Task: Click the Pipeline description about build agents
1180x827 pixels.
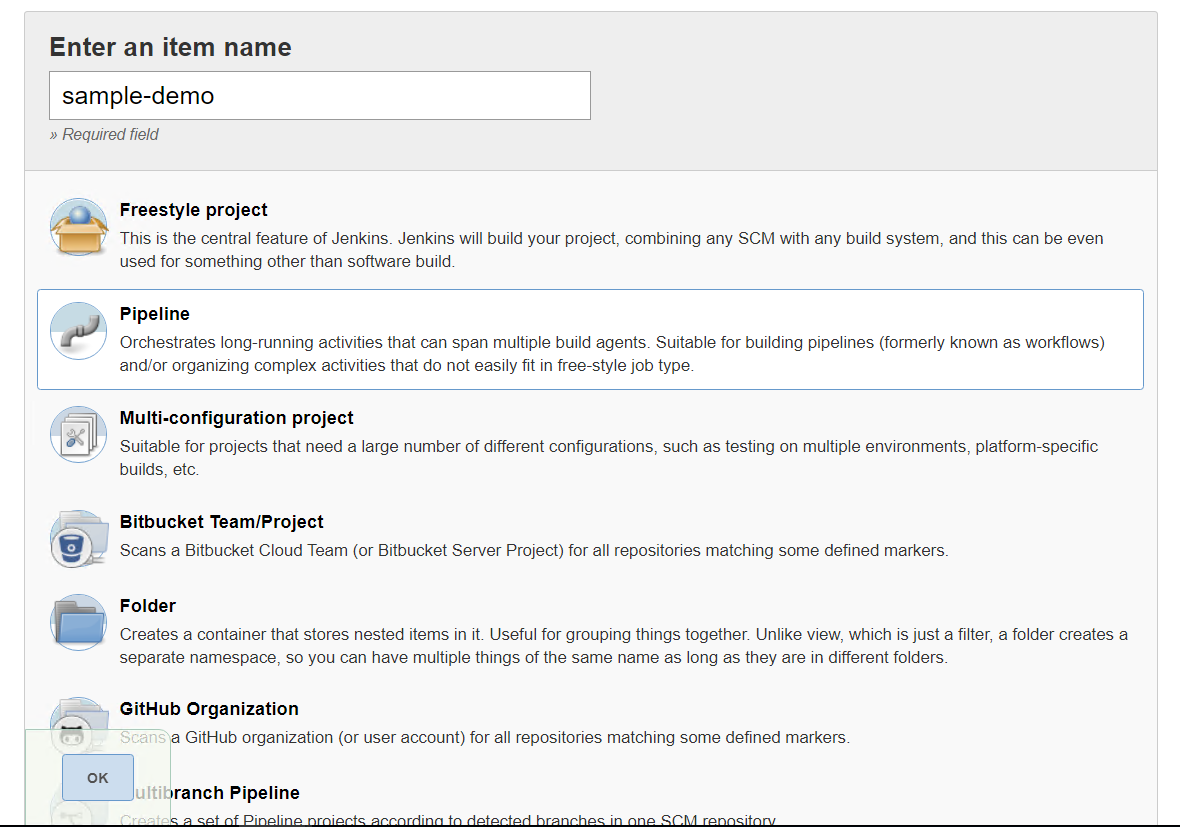Action: click(611, 354)
